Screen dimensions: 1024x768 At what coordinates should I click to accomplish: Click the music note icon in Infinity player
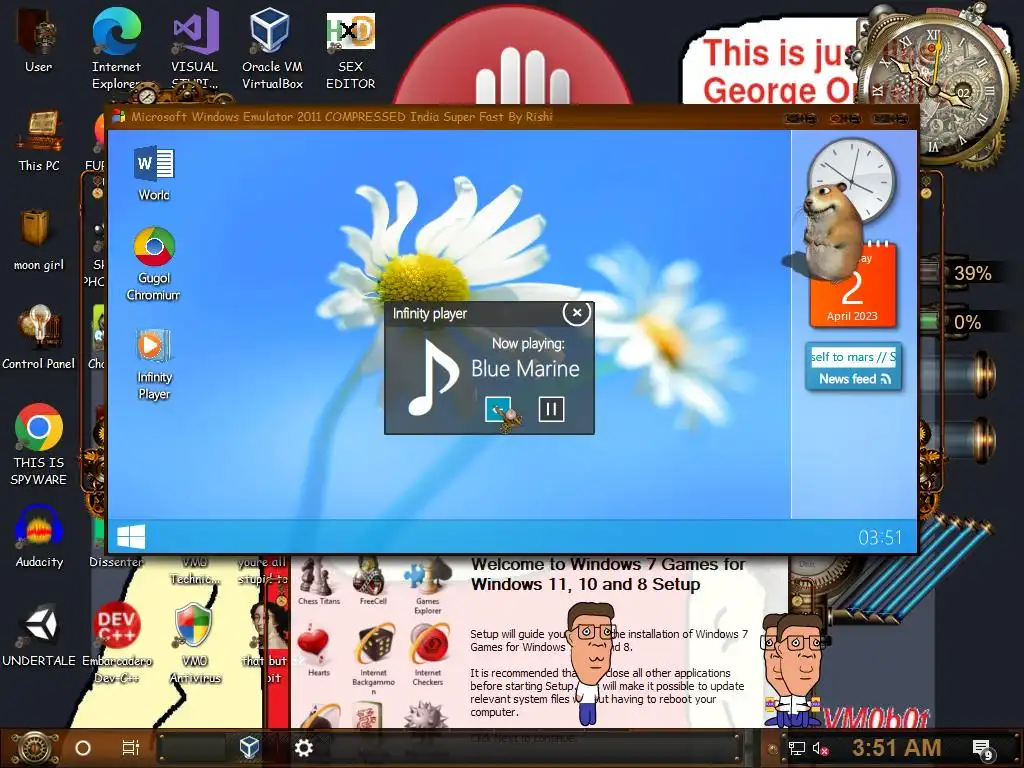pos(432,379)
